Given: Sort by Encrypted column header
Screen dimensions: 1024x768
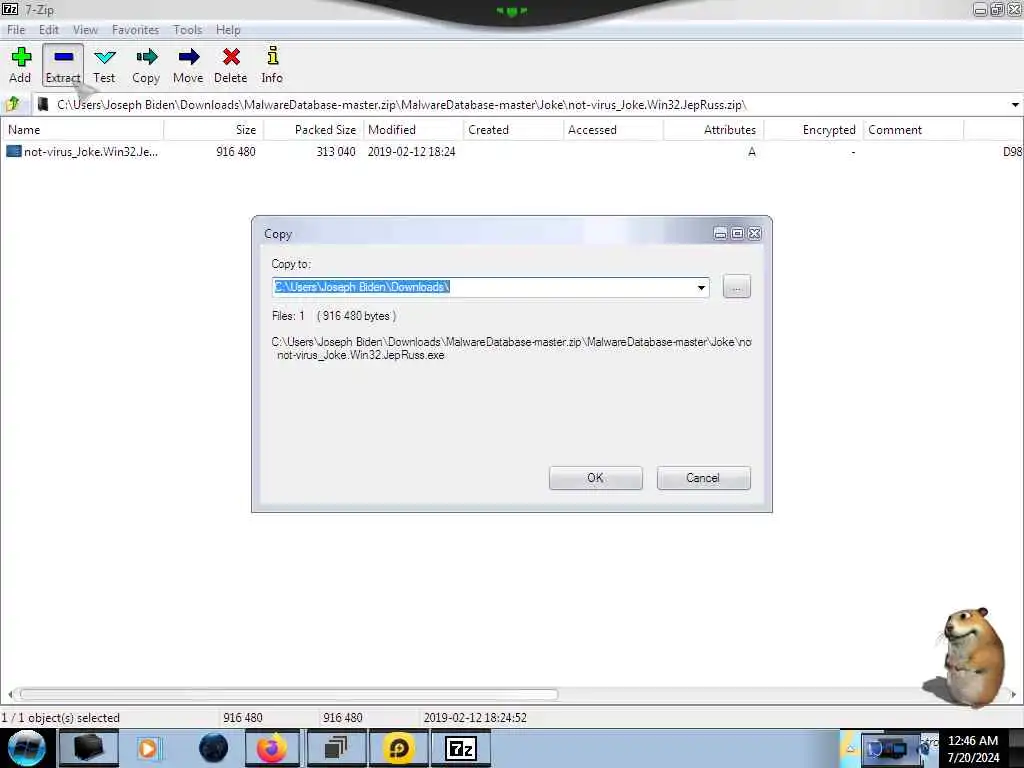Looking at the screenshot, I should (814, 130).
